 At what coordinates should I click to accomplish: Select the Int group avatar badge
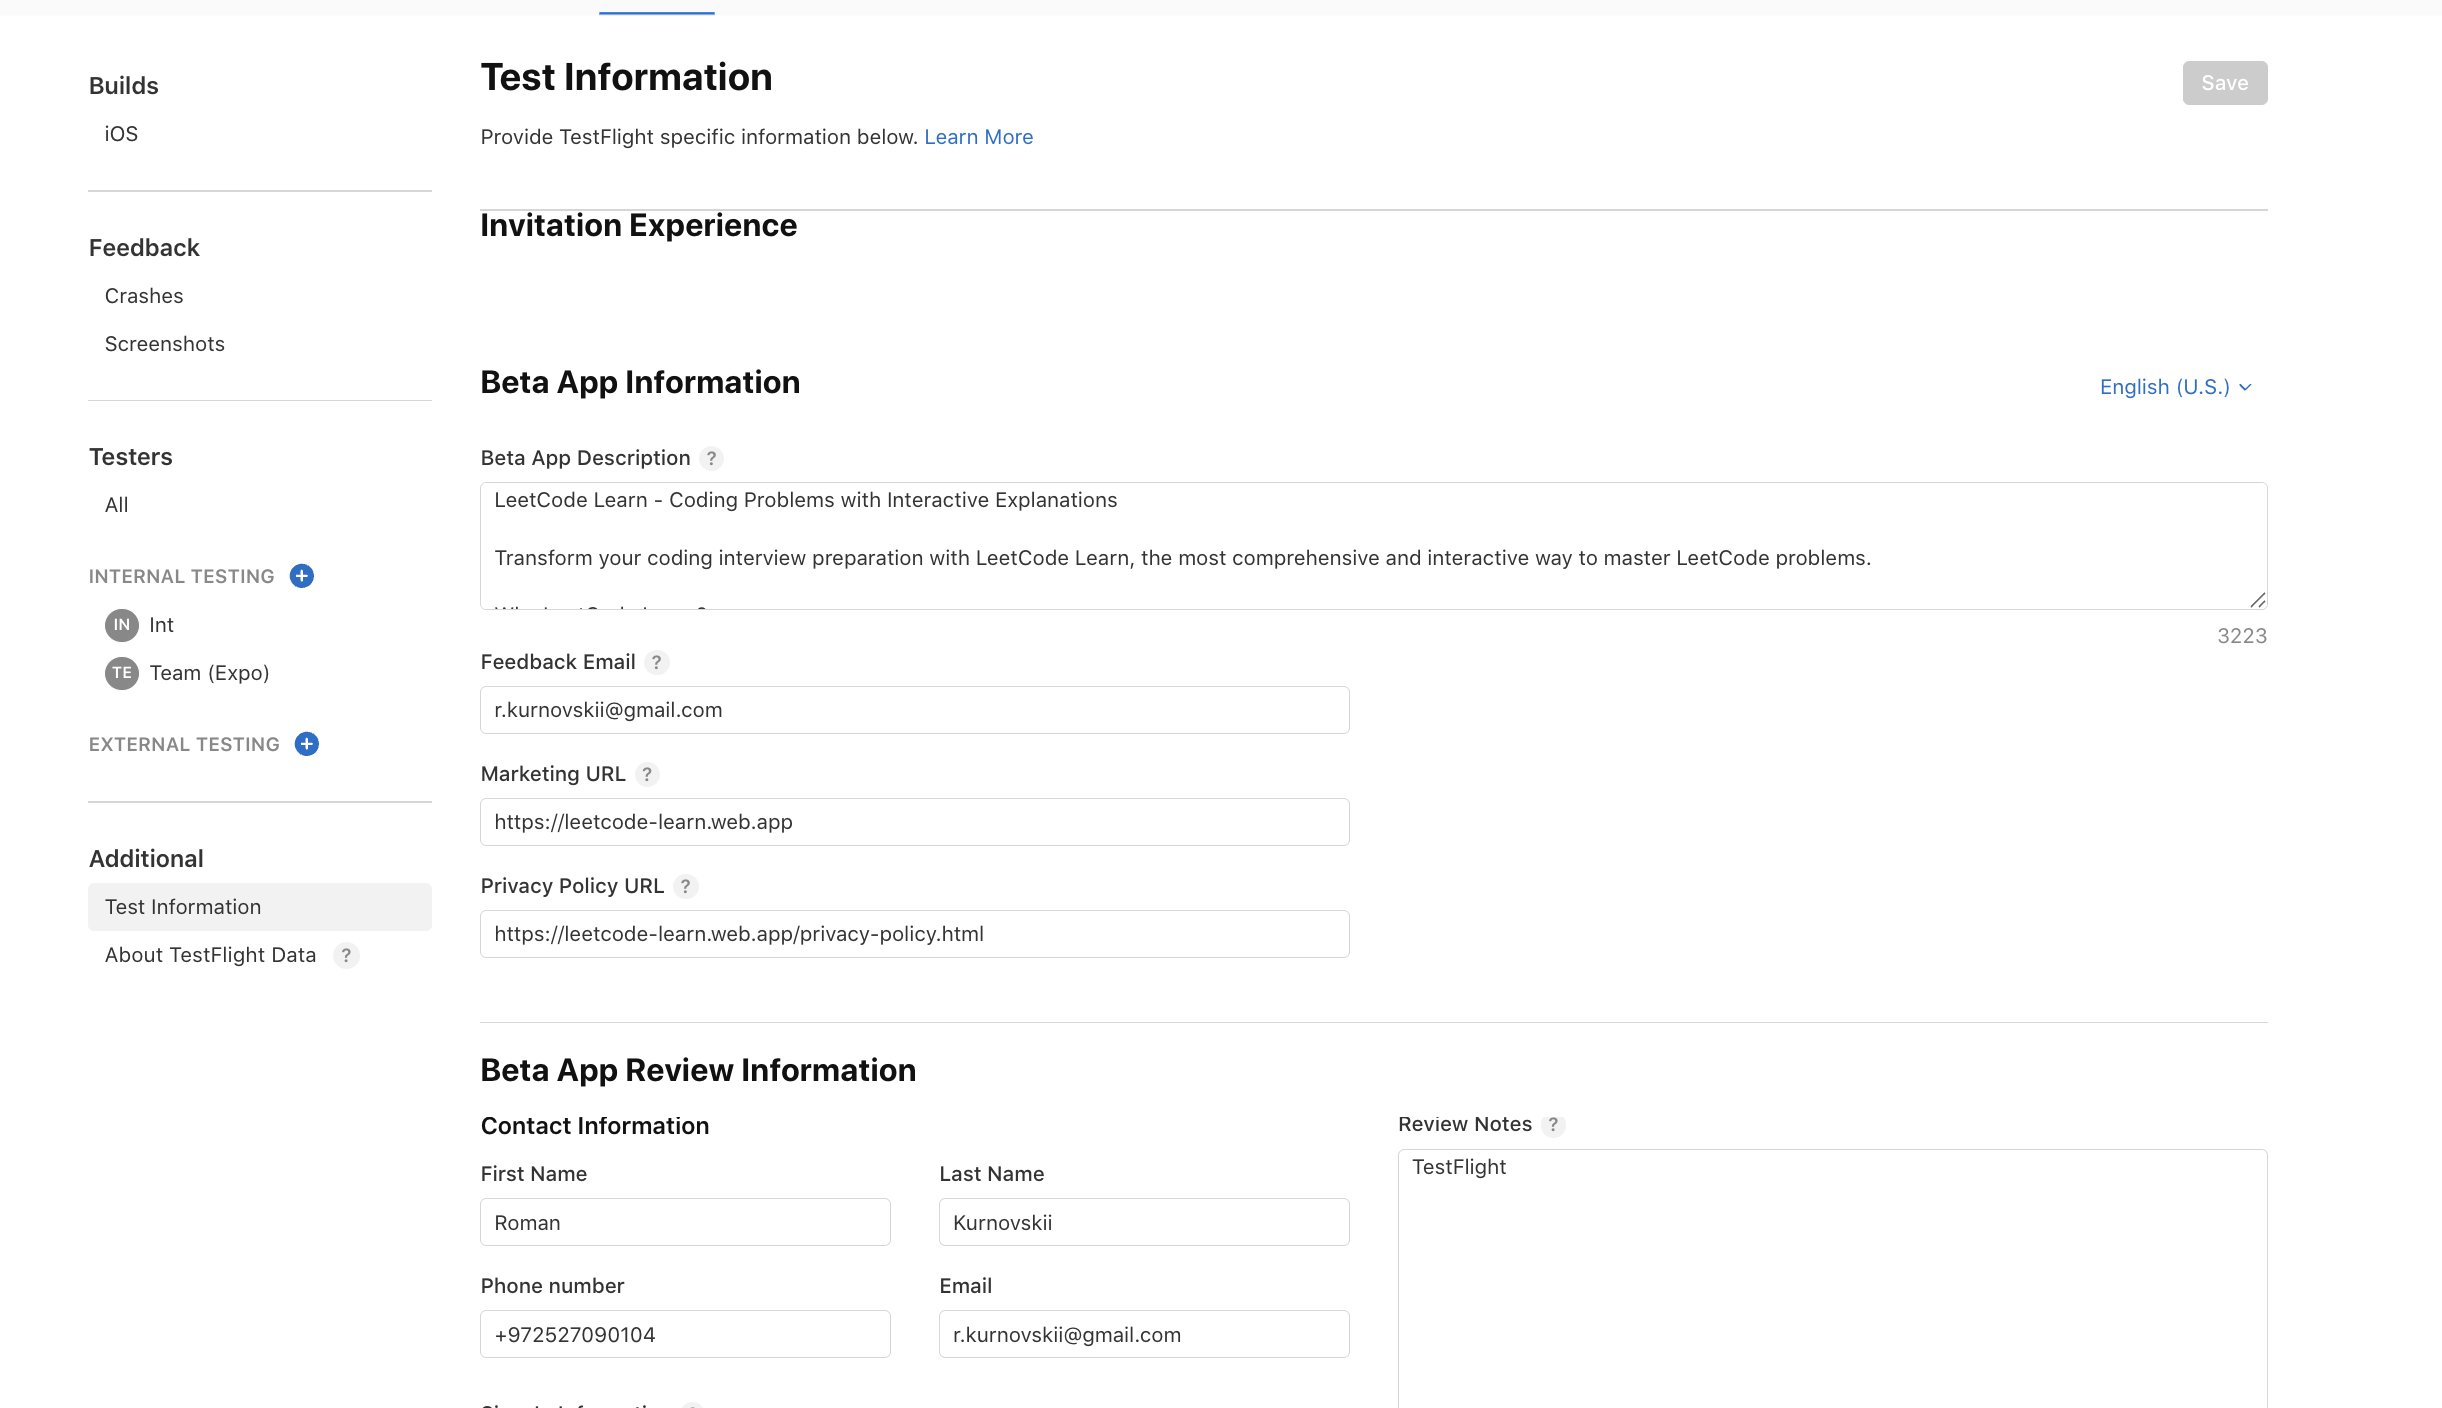pos(121,624)
